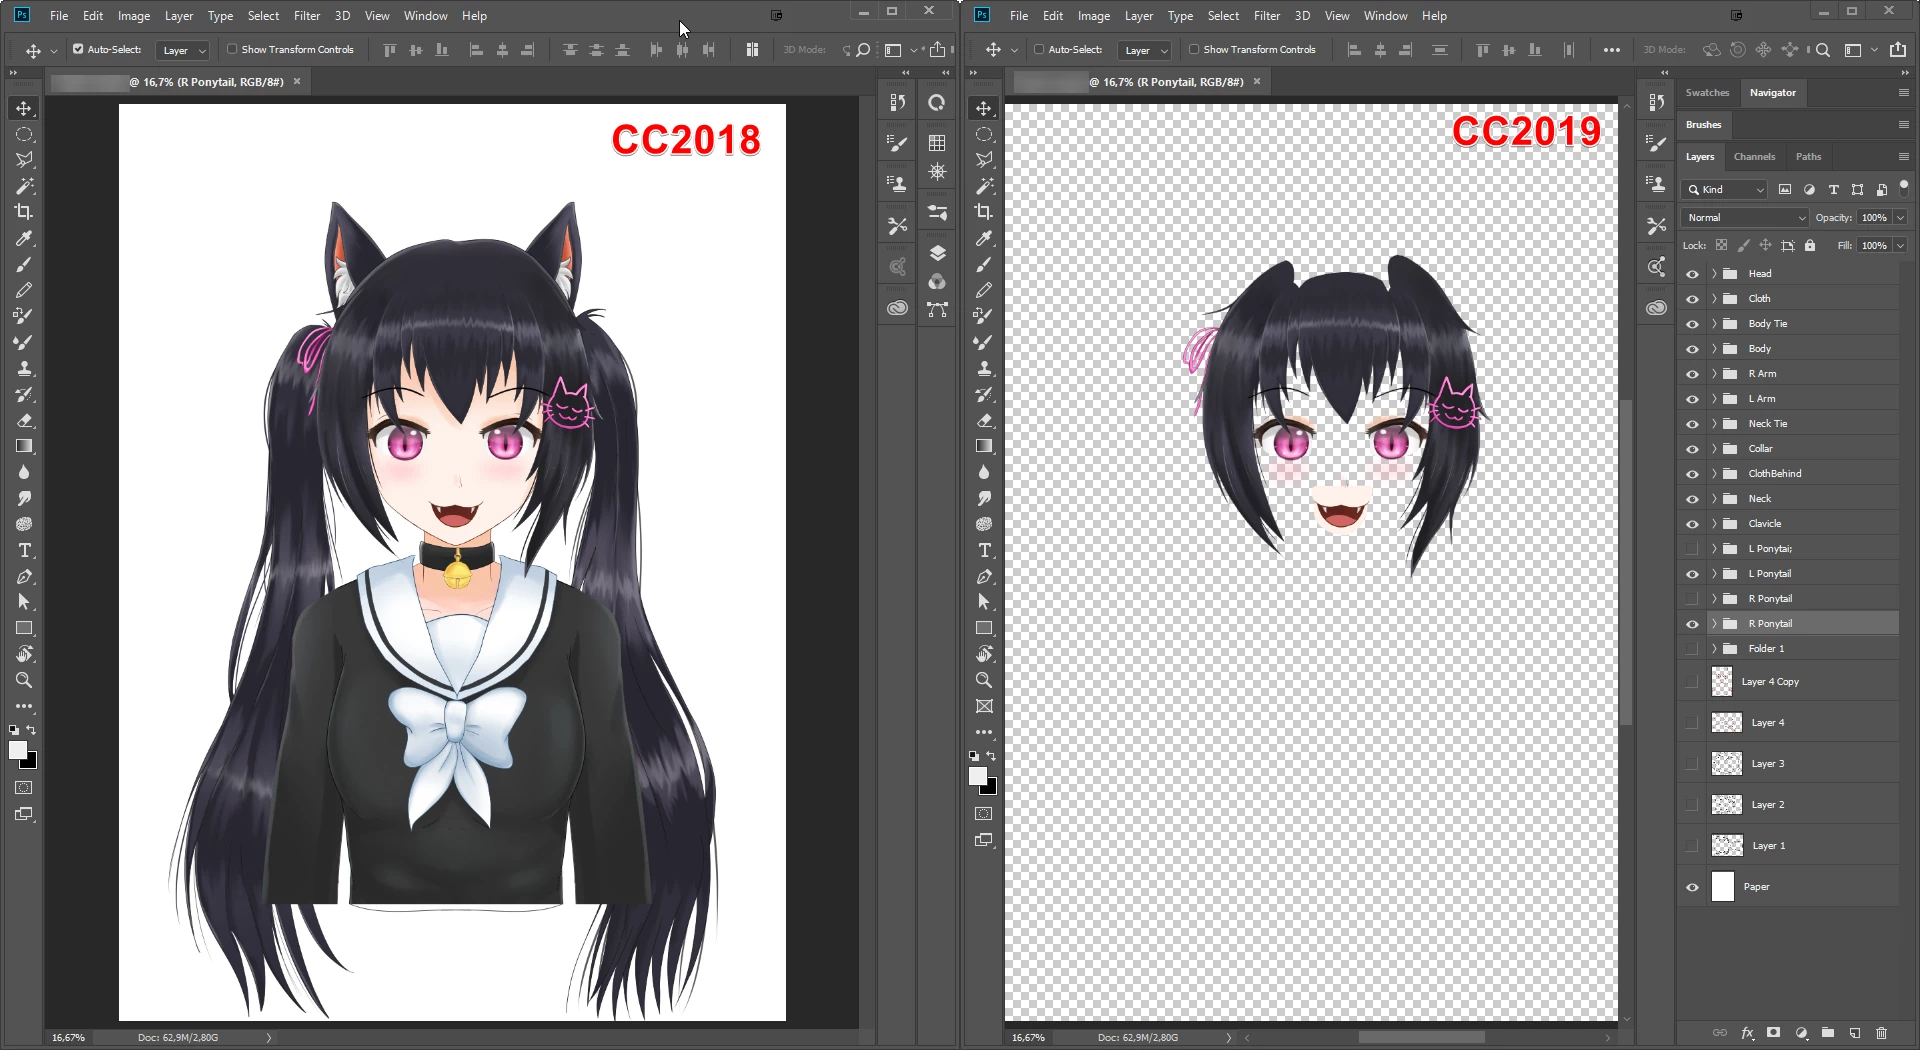Screen dimensions: 1920x1050
Task: Click foreground color swatch in CC2018 window
Action: pyautogui.click(x=17, y=750)
